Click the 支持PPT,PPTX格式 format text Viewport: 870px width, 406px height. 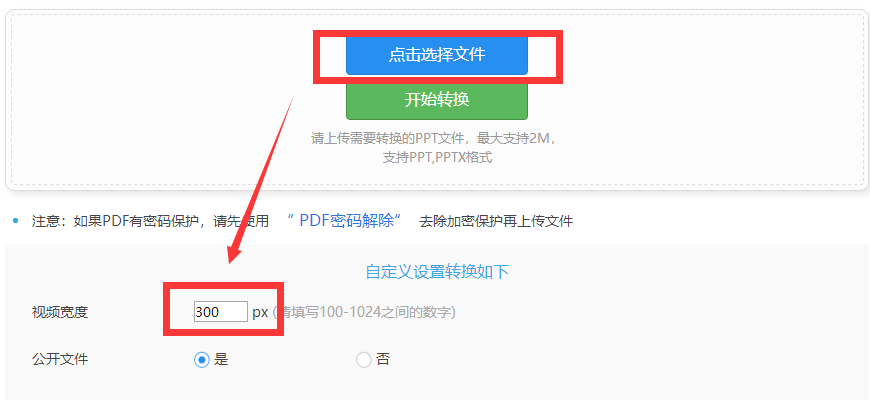(437, 158)
